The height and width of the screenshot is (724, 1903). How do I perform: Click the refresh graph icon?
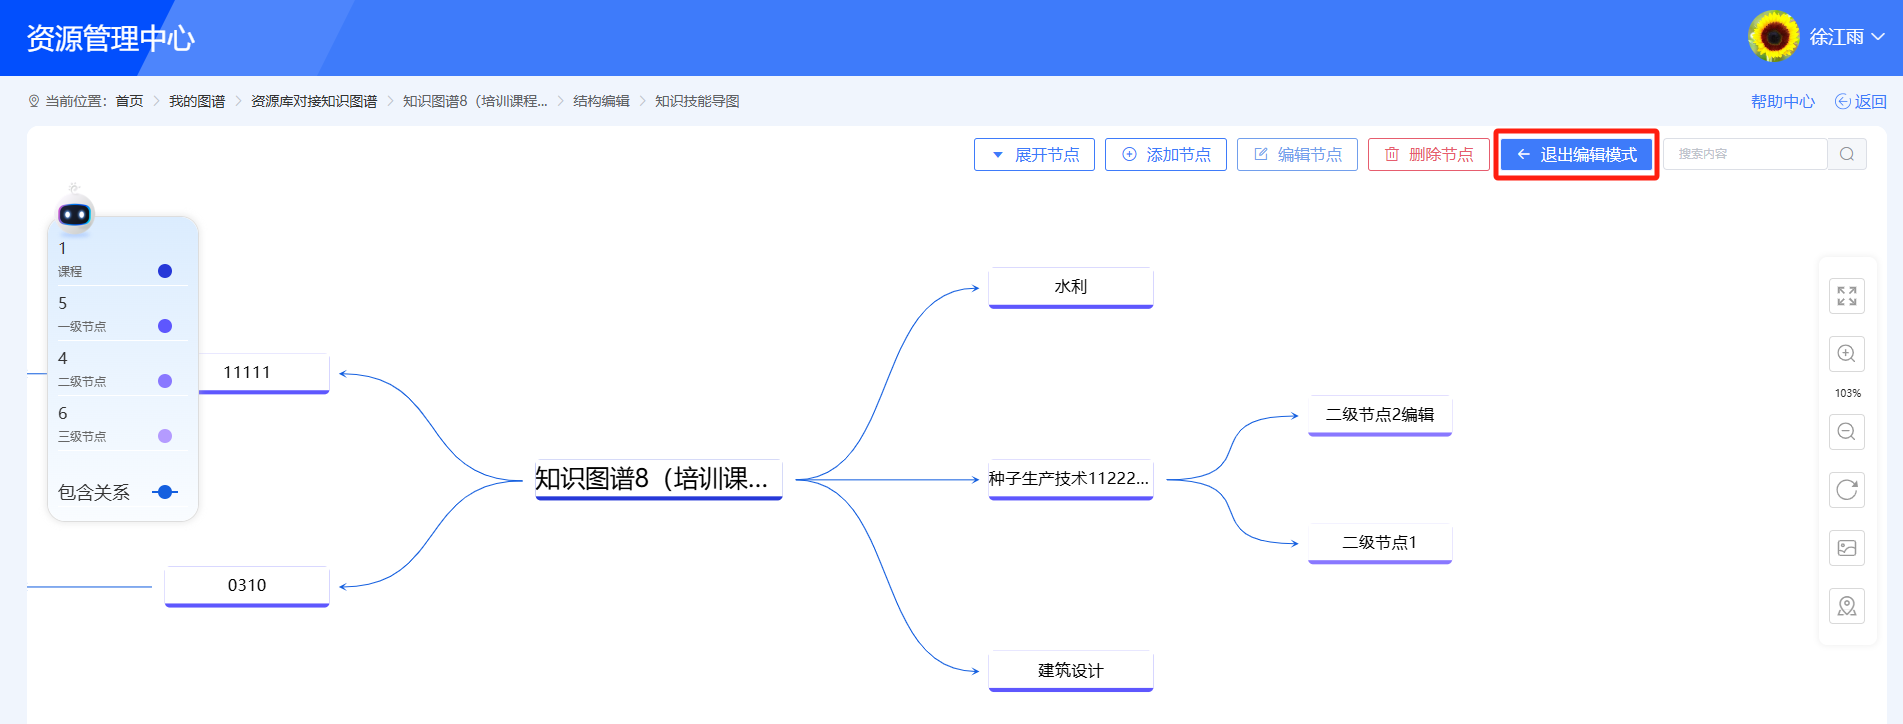point(1846,490)
